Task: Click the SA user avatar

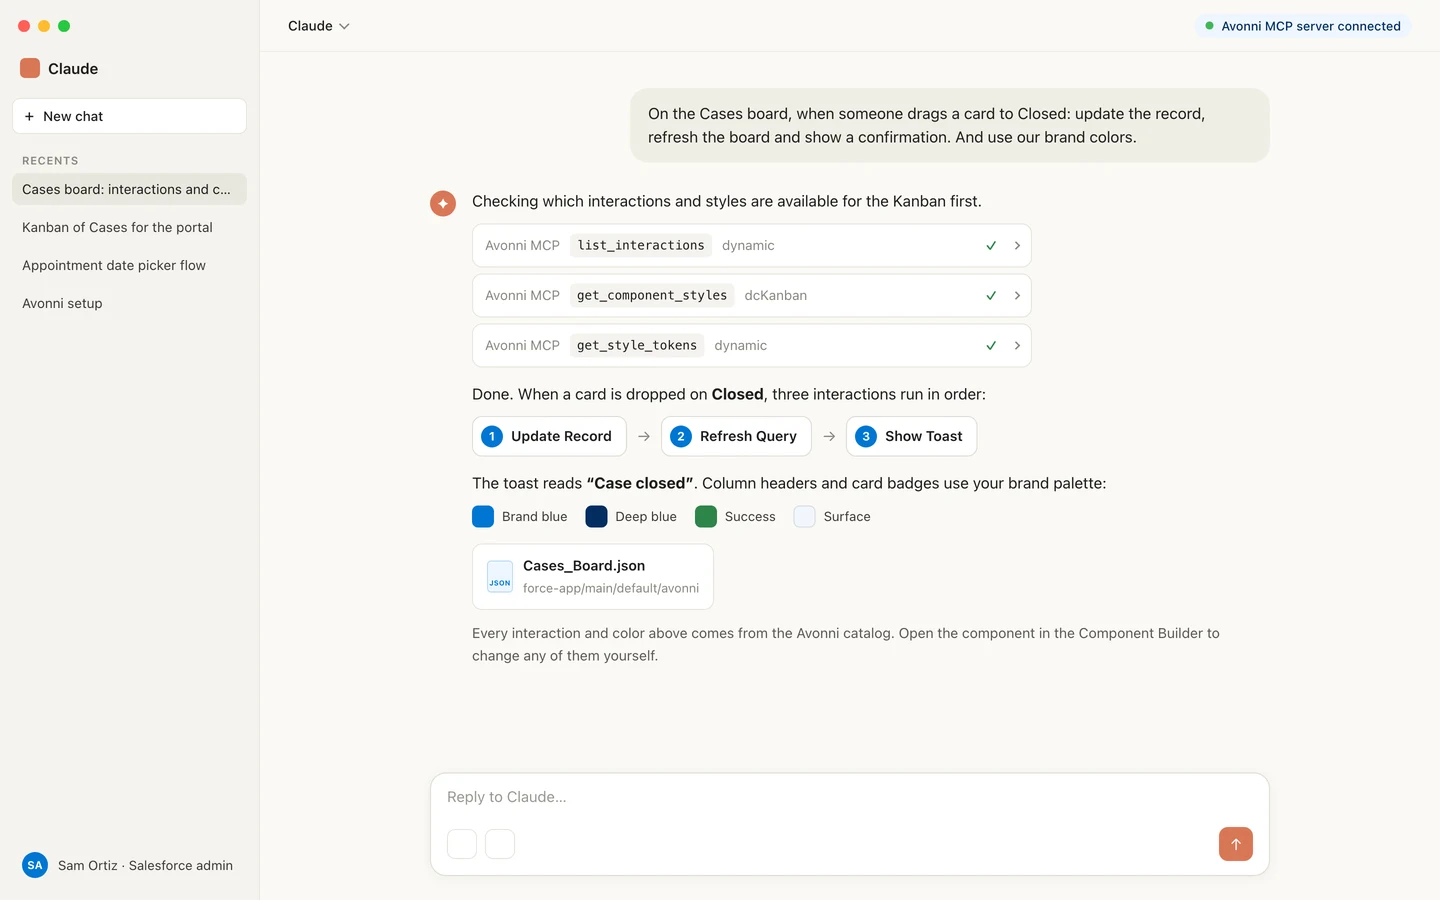Action: point(35,865)
